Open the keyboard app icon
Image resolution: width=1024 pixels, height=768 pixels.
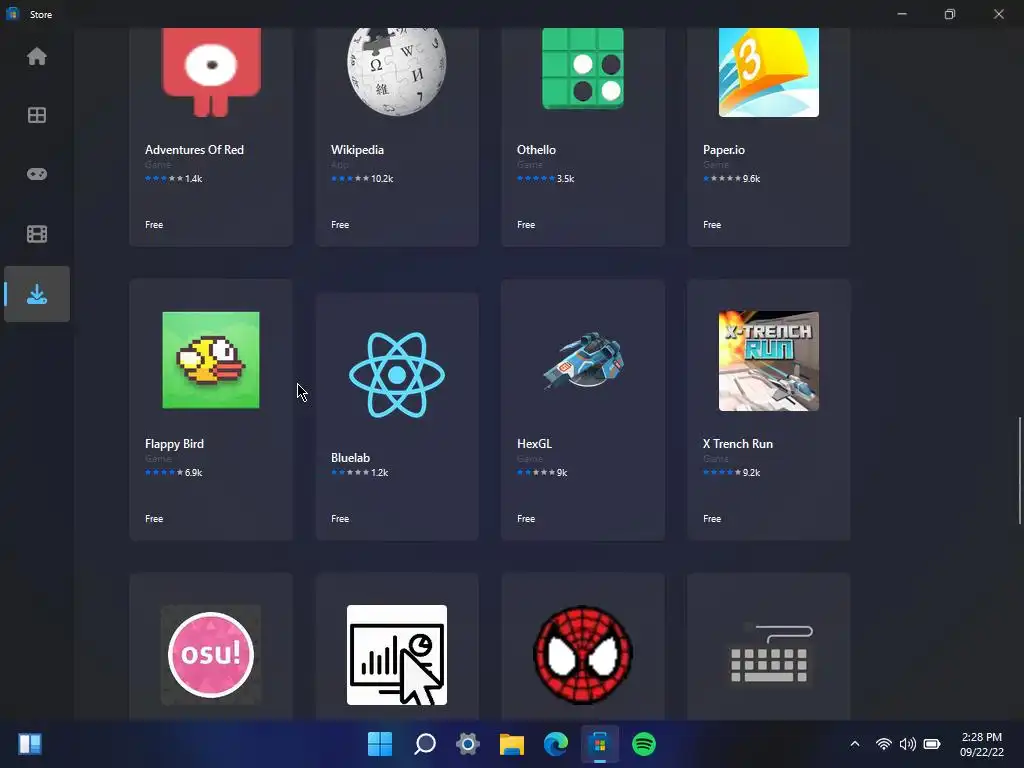769,654
